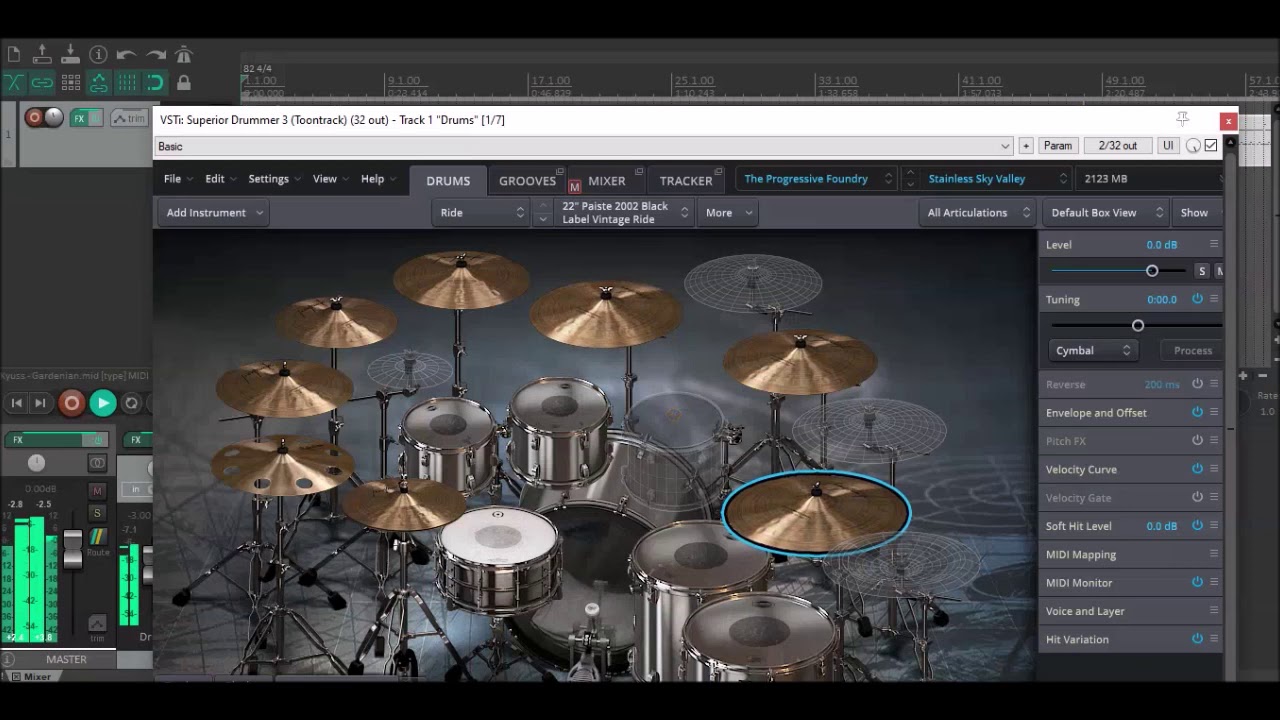This screenshot has width=1280, height=720.
Task: Open MIDI Mapping options menu icon
Action: tap(1214, 554)
